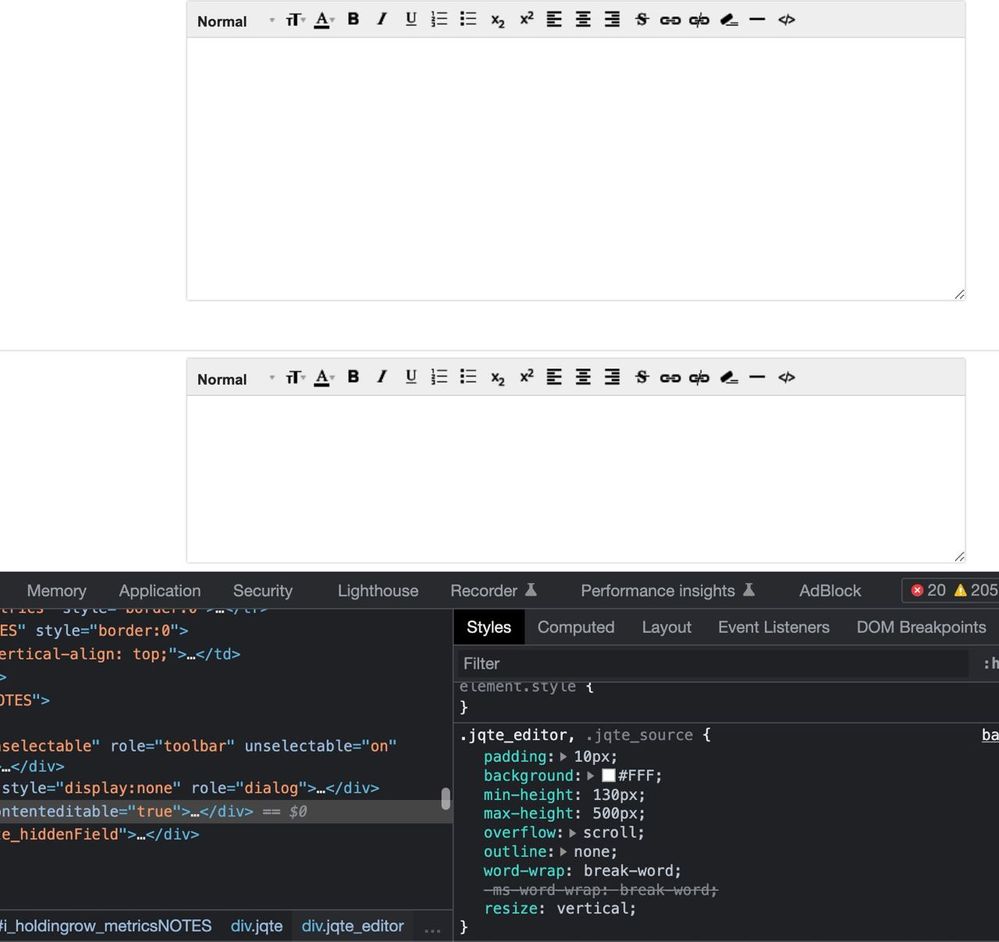999x942 pixels.
Task: Align text right in the top editor
Action: [612, 20]
